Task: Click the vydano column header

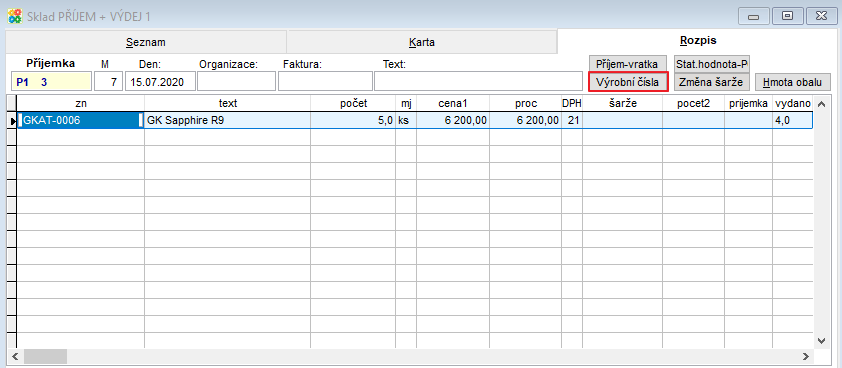Action: (792, 103)
